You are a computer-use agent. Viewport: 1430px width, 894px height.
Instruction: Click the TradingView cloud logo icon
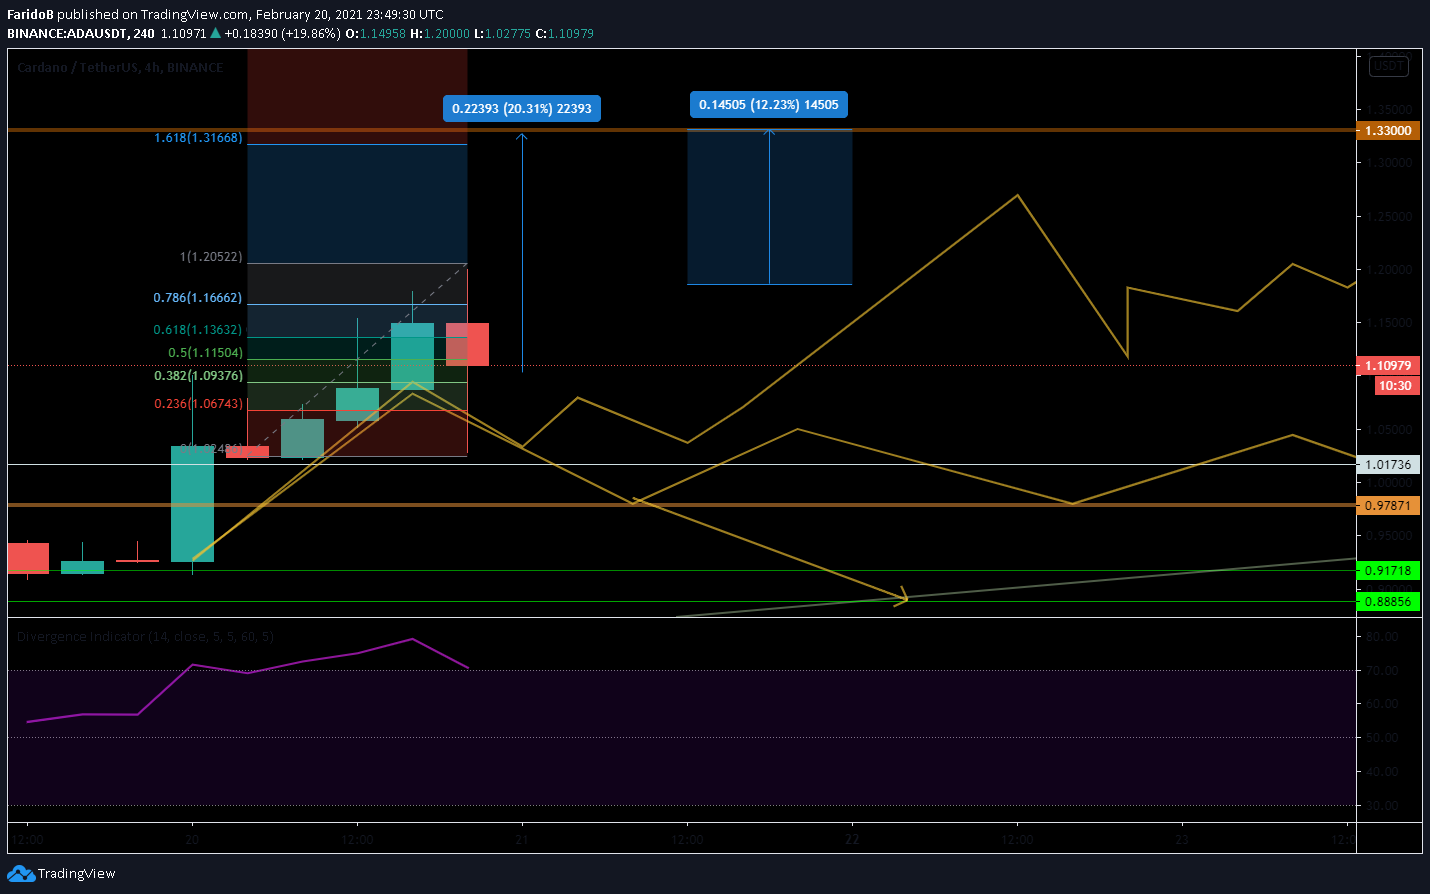[20, 874]
